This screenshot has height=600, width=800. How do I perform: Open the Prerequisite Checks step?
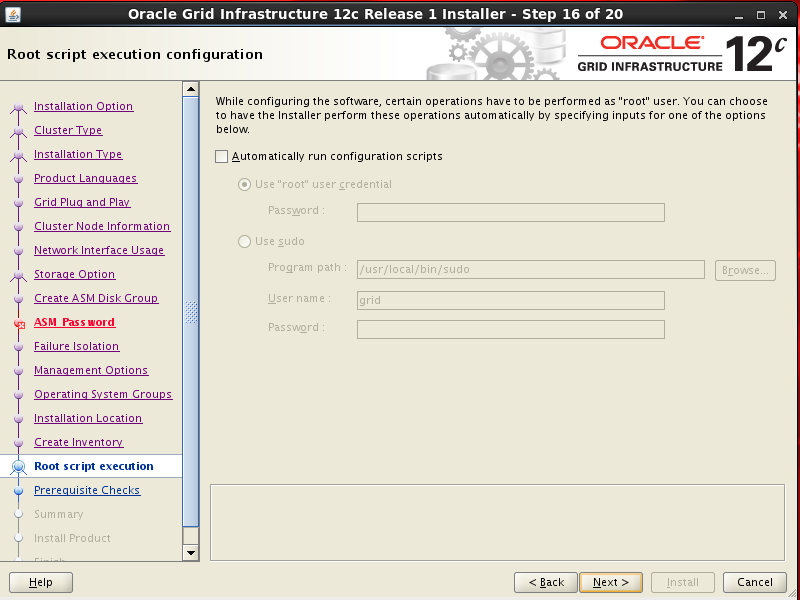tap(87, 490)
